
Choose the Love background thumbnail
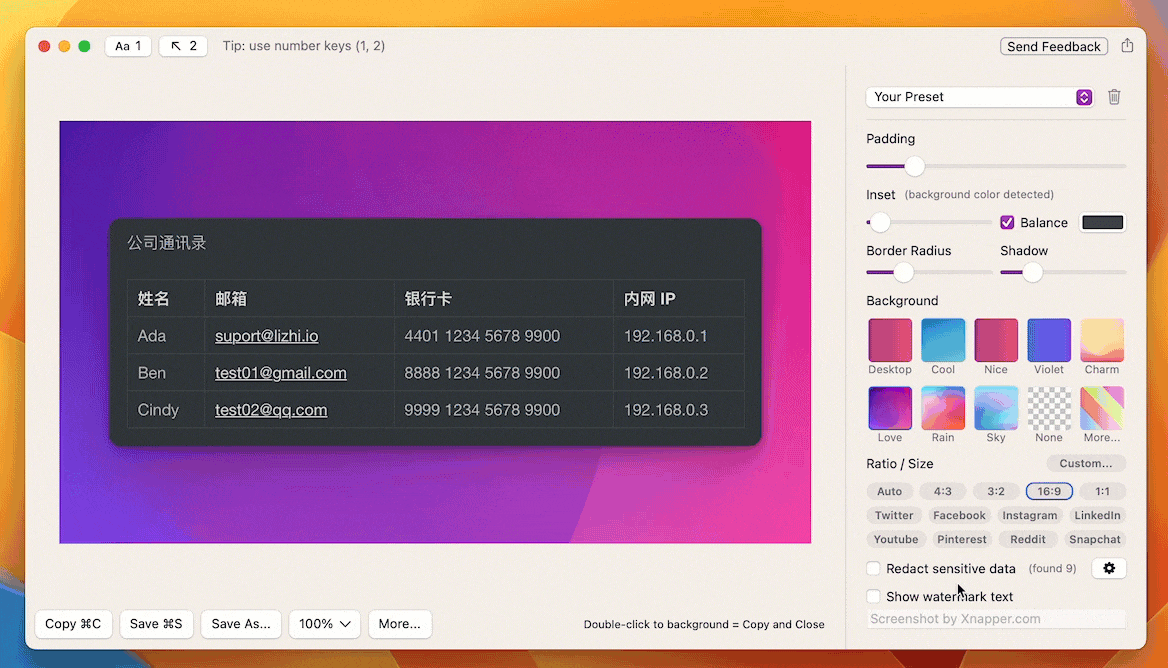(x=889, y=408)
